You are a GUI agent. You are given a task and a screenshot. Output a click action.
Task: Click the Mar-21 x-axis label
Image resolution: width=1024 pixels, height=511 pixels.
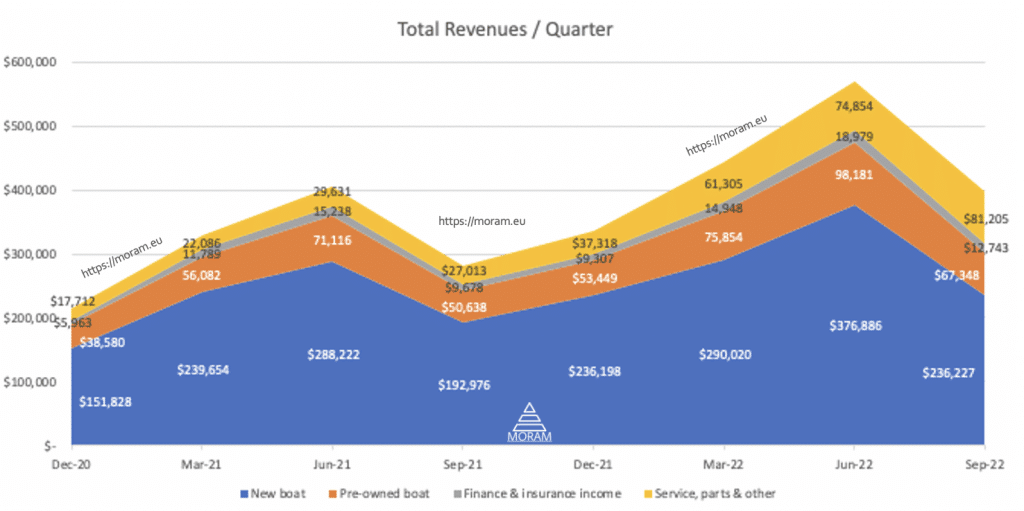202,464
